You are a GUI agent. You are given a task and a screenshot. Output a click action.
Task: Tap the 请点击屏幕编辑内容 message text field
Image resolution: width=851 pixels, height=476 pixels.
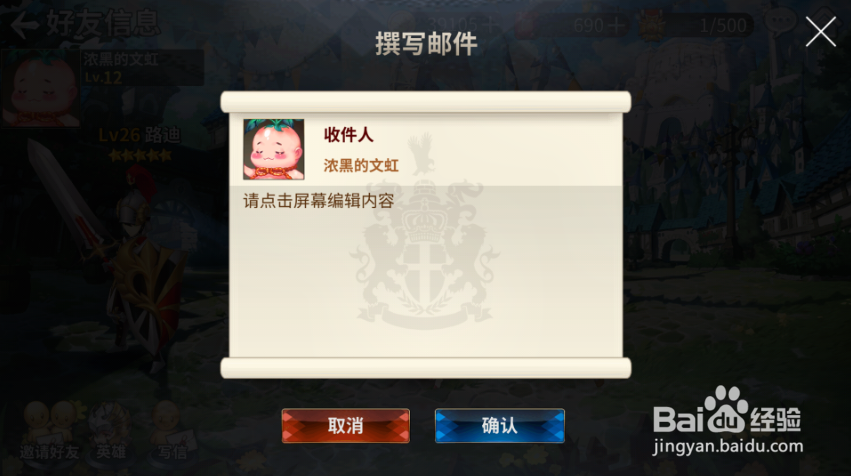coord(426,271)
